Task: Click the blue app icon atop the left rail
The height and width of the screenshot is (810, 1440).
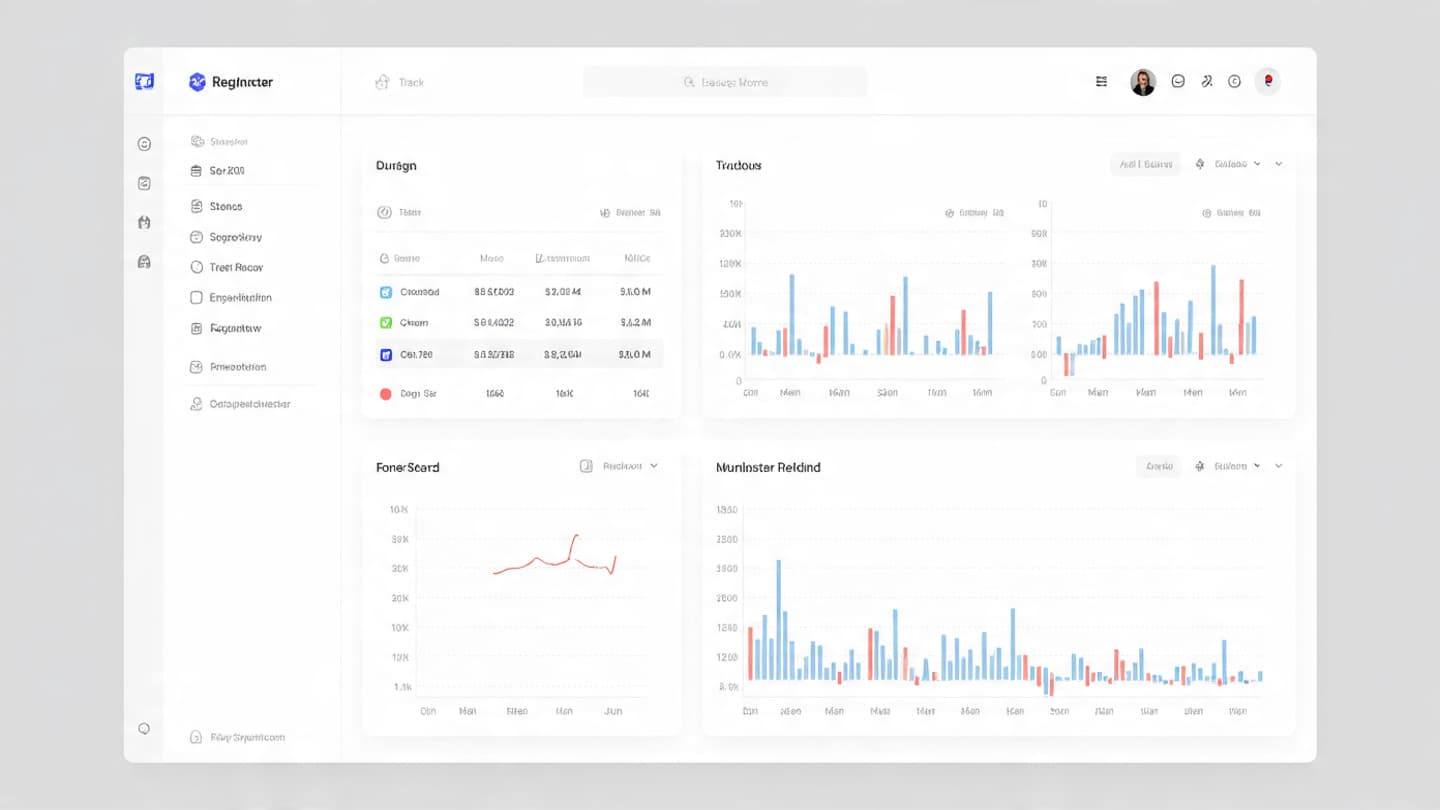Action: coord(144,81)
